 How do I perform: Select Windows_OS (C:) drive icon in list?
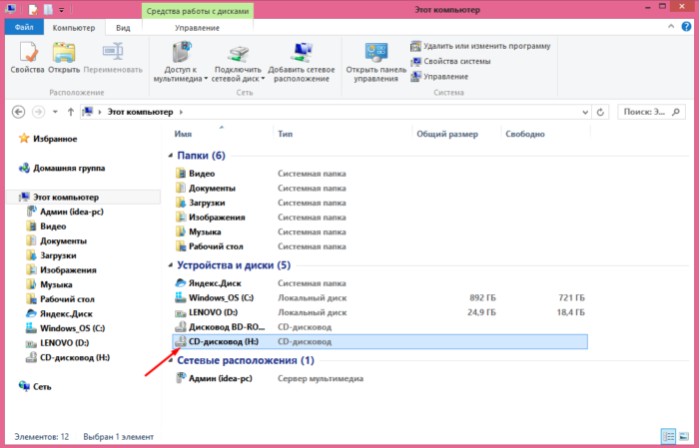(181, 298)
